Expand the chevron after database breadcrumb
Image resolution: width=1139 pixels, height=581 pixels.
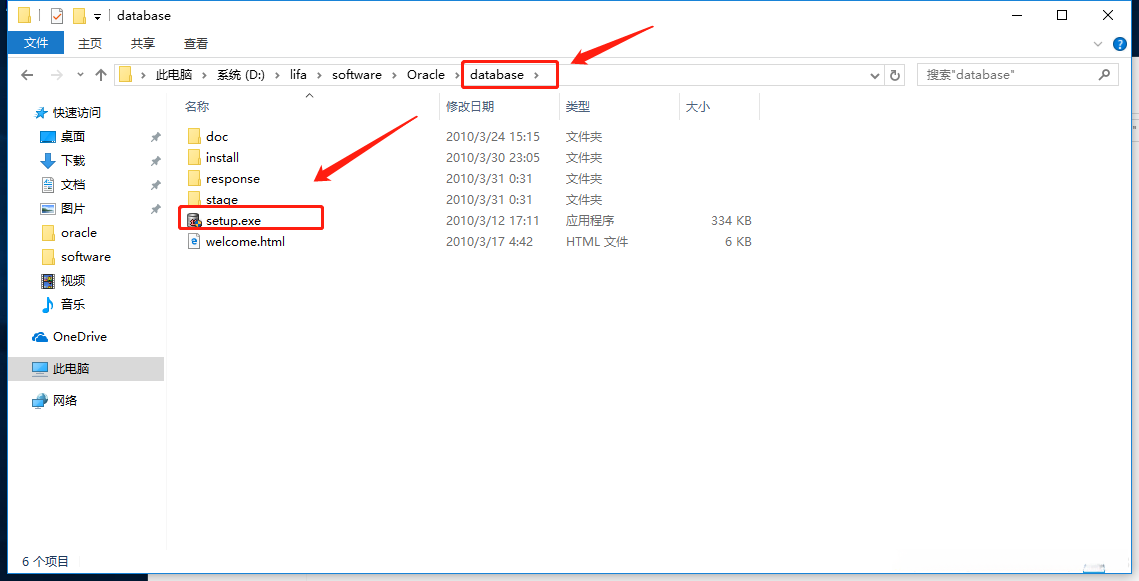click(537, 75)
